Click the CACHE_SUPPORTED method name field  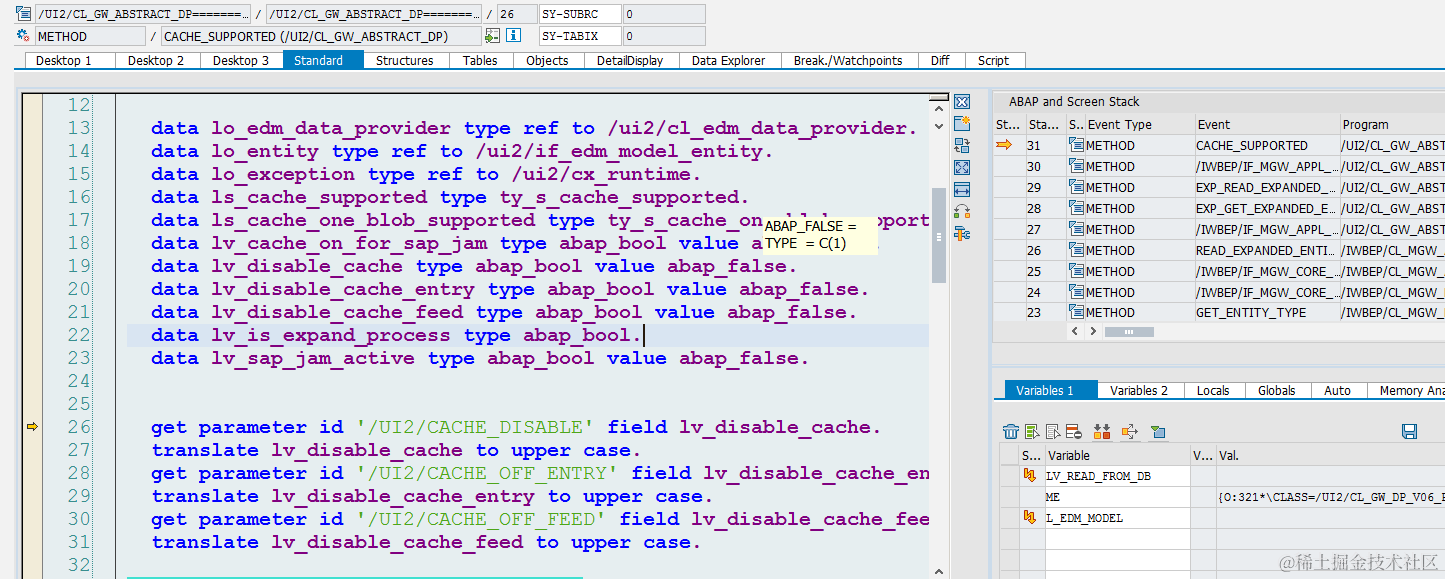click(321, 36)
